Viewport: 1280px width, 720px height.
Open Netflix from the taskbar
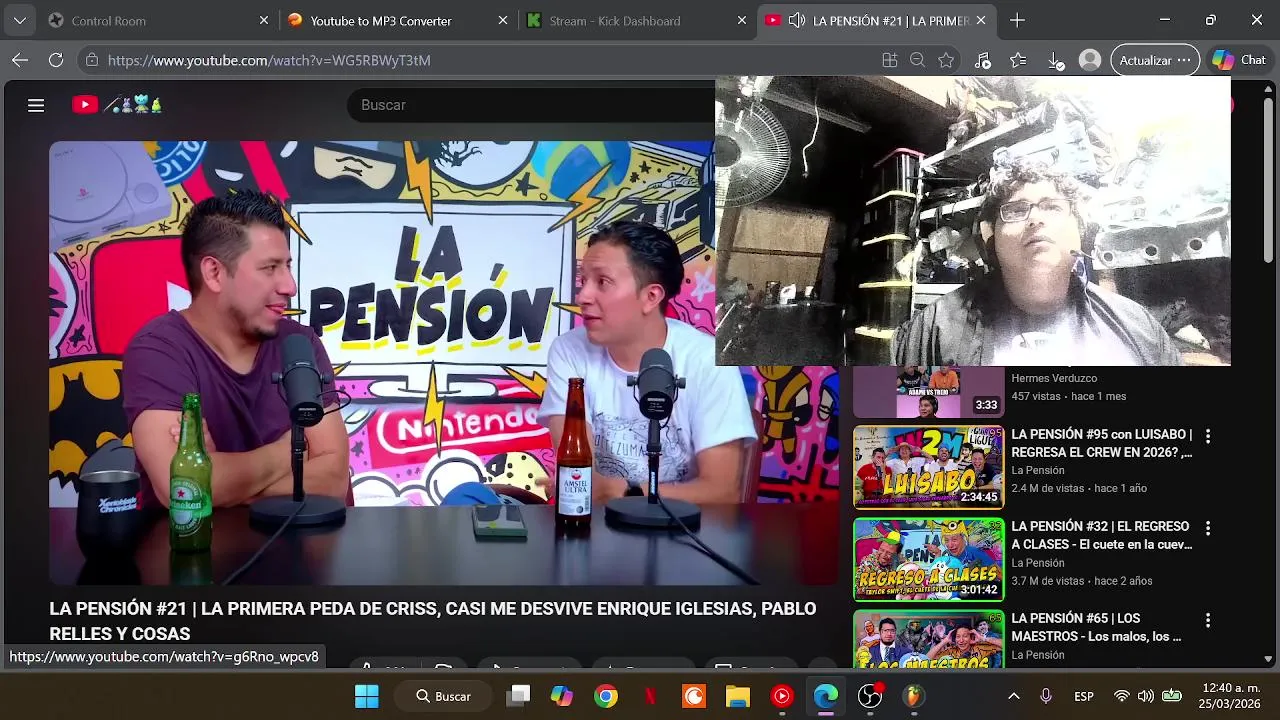tap(650, 696)
